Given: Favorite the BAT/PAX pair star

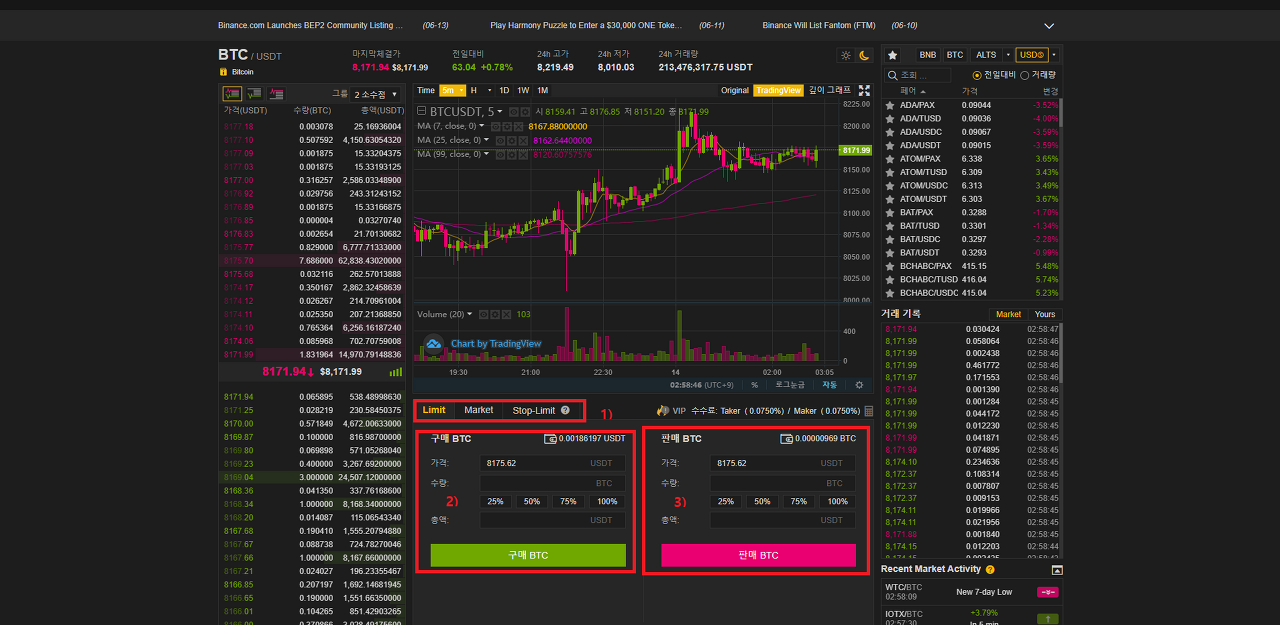Looking at the screenshot, I should pyautogui.click(x=890, y=212).
